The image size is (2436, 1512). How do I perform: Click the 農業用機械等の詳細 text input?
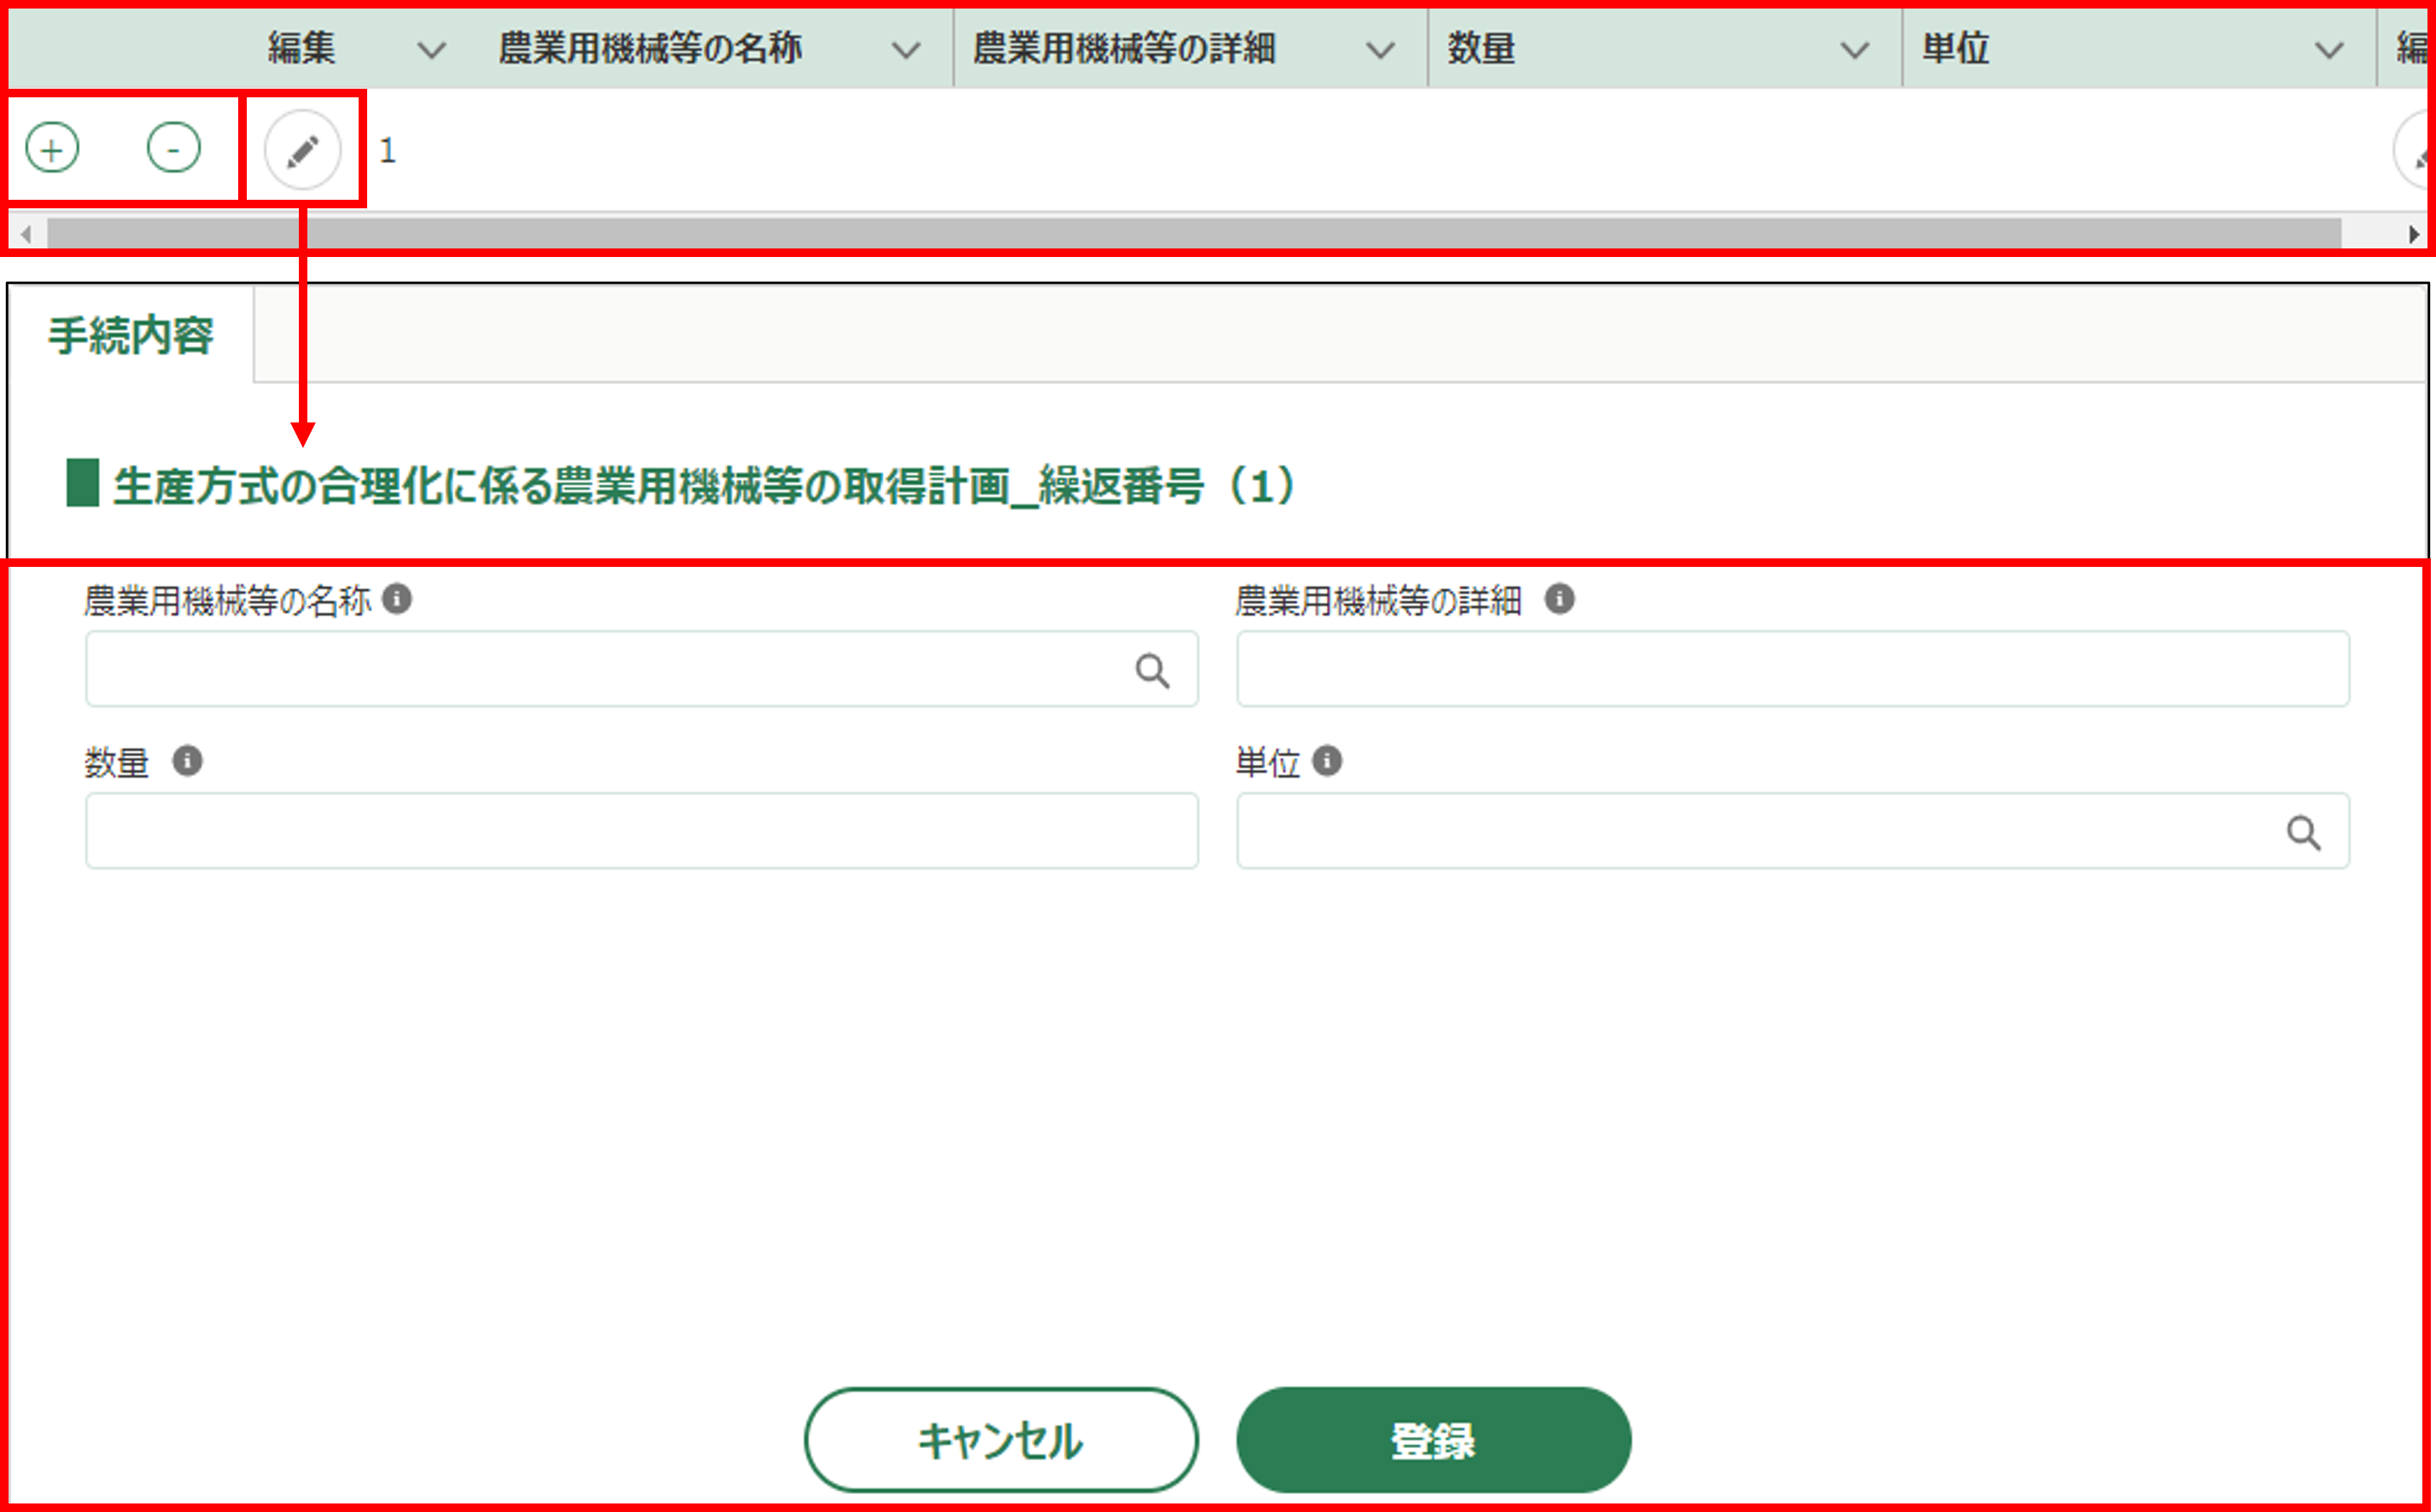click(1792, 669)
